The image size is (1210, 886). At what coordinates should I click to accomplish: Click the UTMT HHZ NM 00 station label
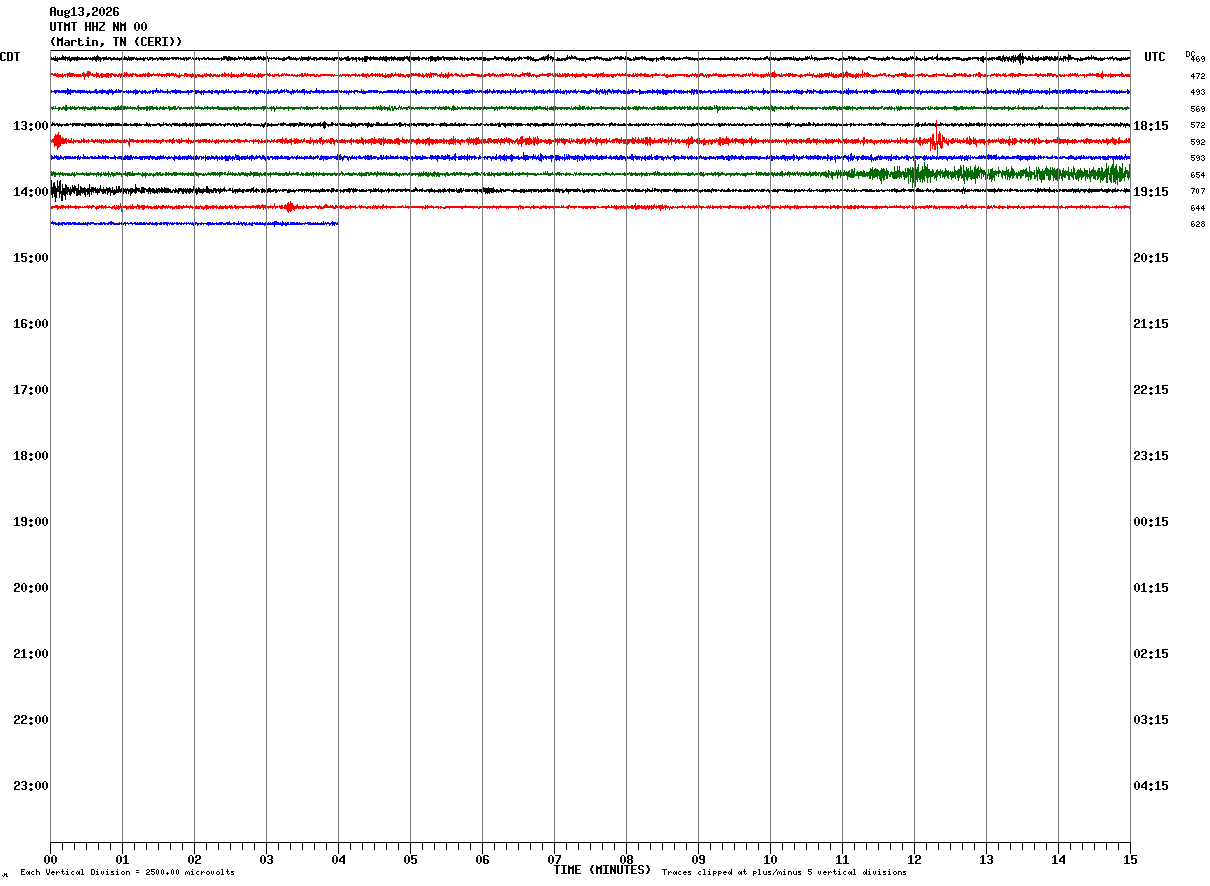click(98, 27)
